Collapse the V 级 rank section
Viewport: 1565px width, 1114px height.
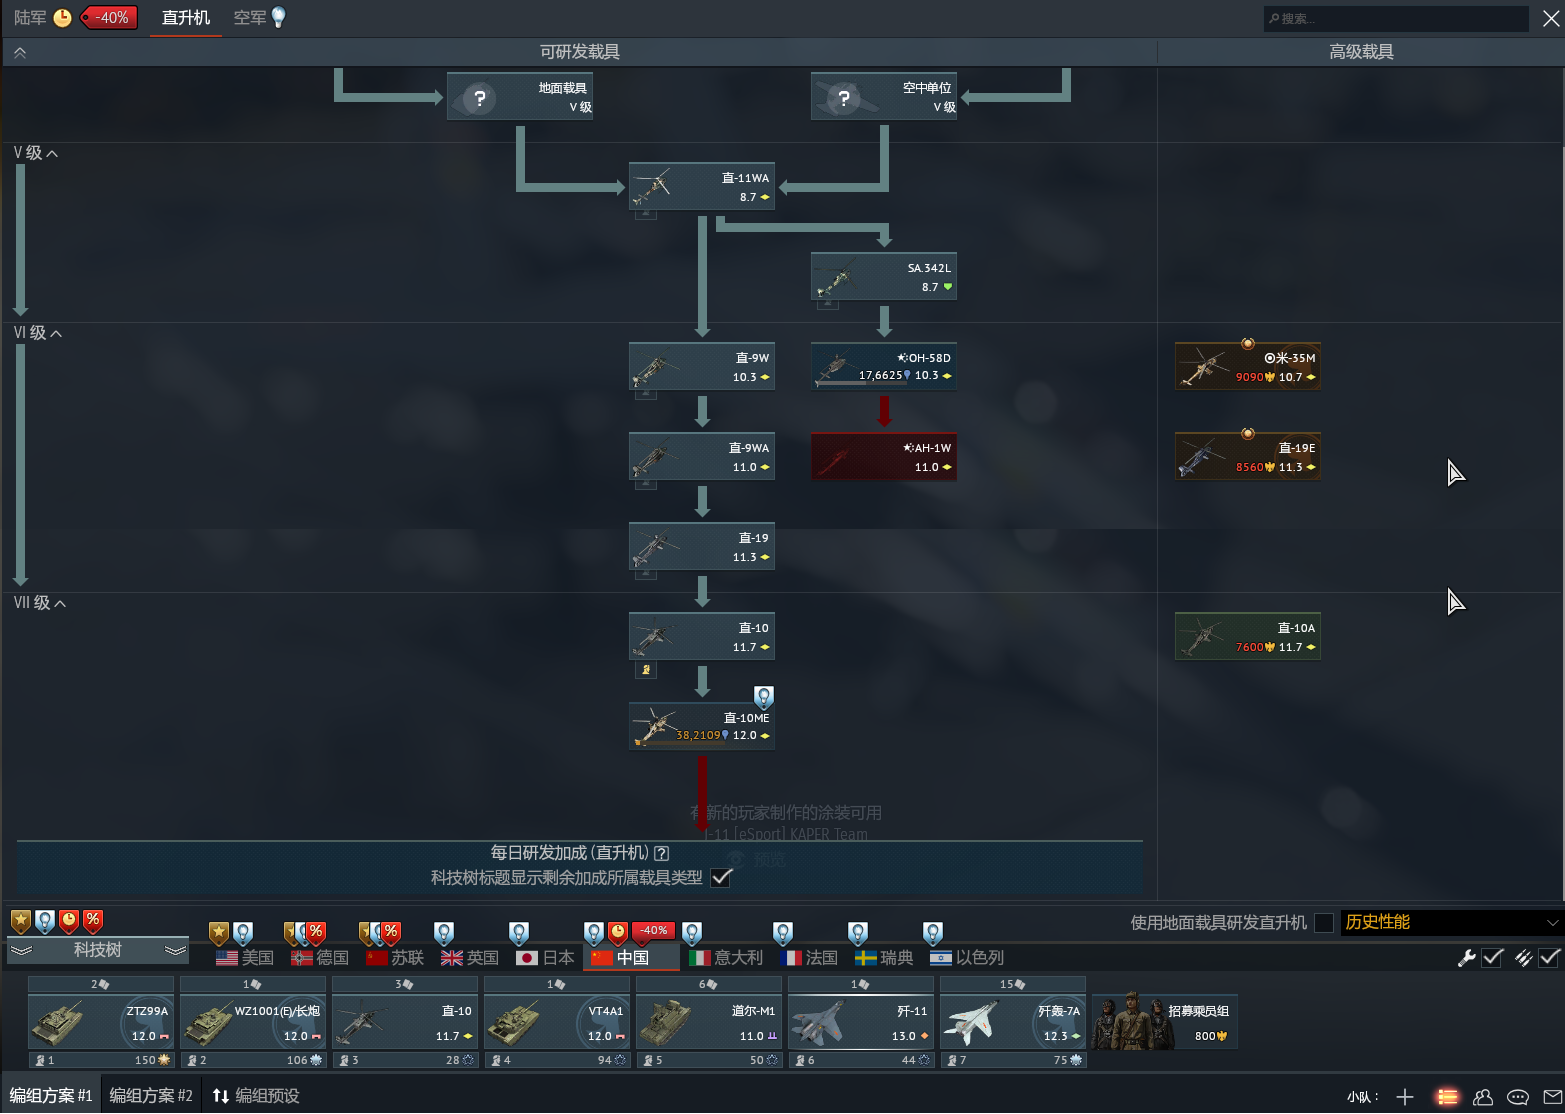coord(36,153)
